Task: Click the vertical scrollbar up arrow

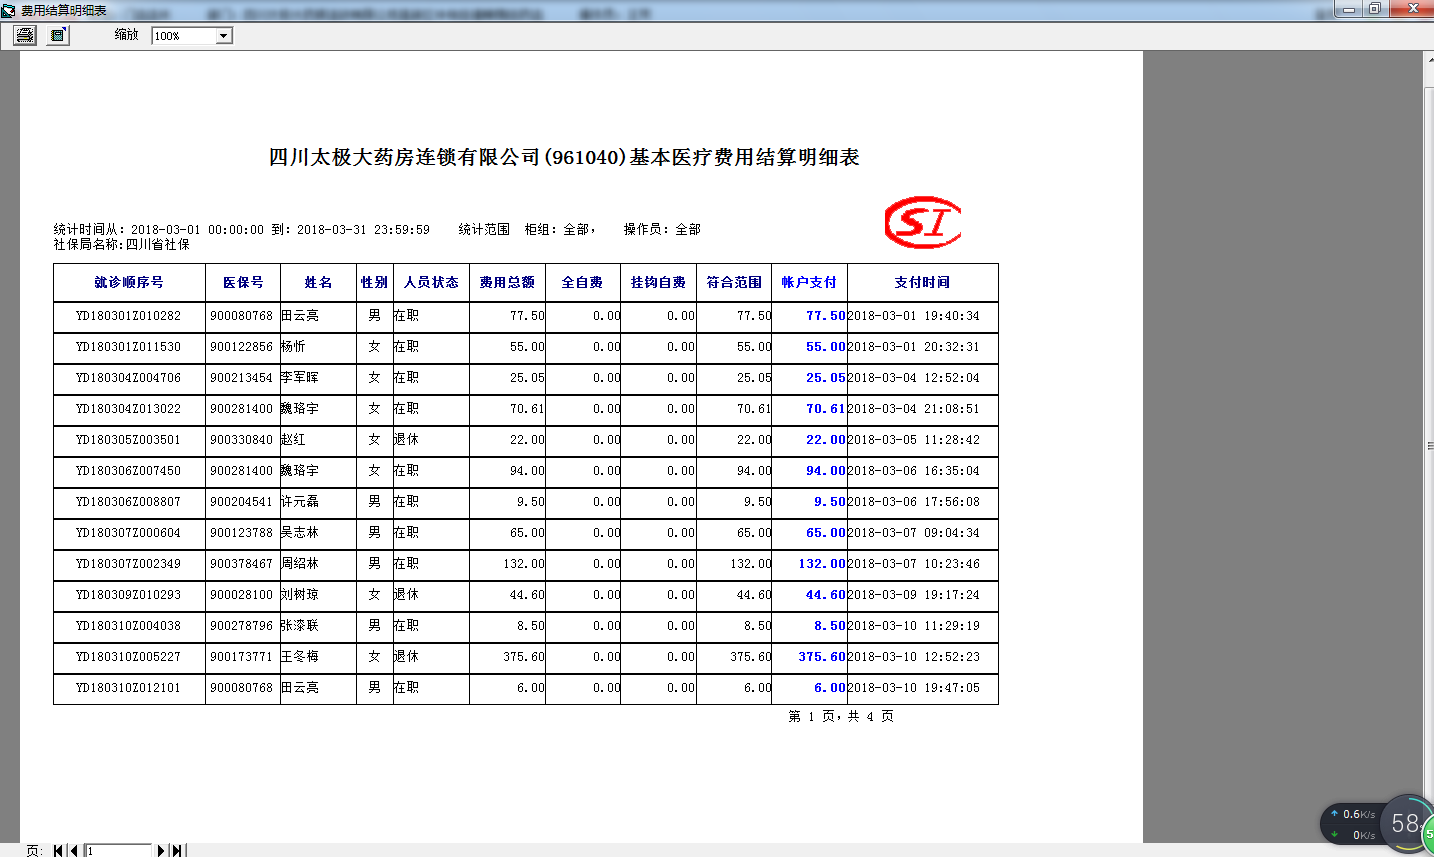Action: pos(1429,60)
